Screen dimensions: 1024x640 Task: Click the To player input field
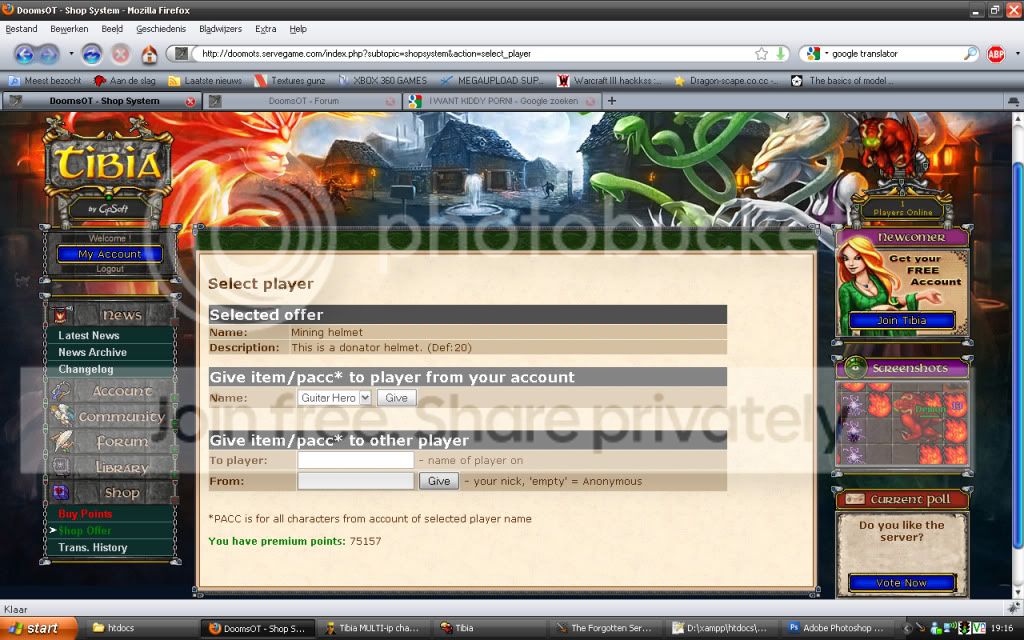click(x=355, y=460)
